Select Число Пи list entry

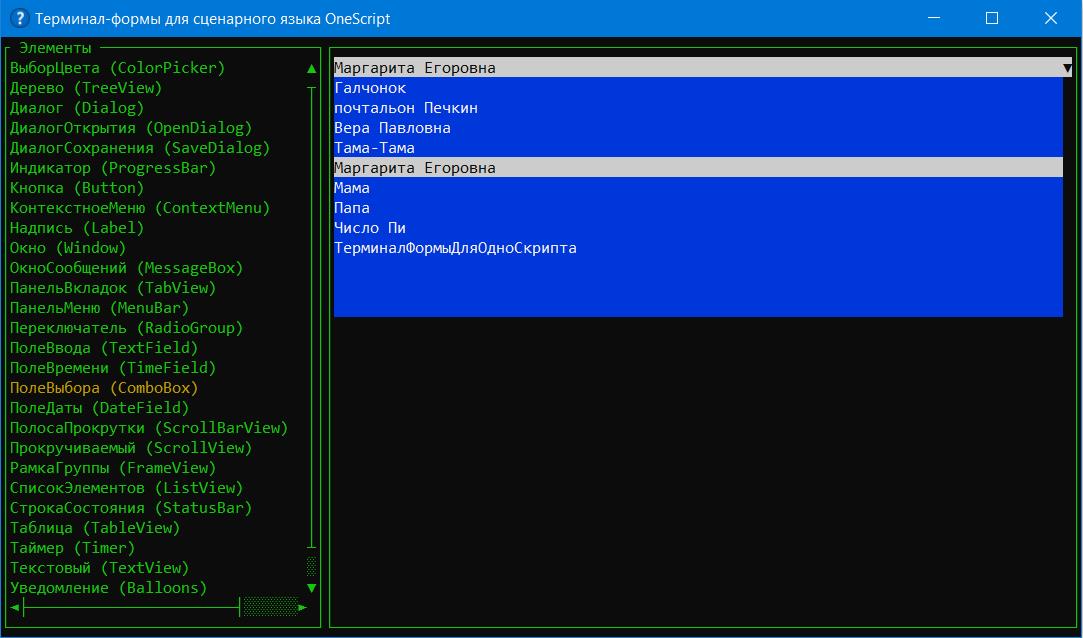click(x=369, y=228)
